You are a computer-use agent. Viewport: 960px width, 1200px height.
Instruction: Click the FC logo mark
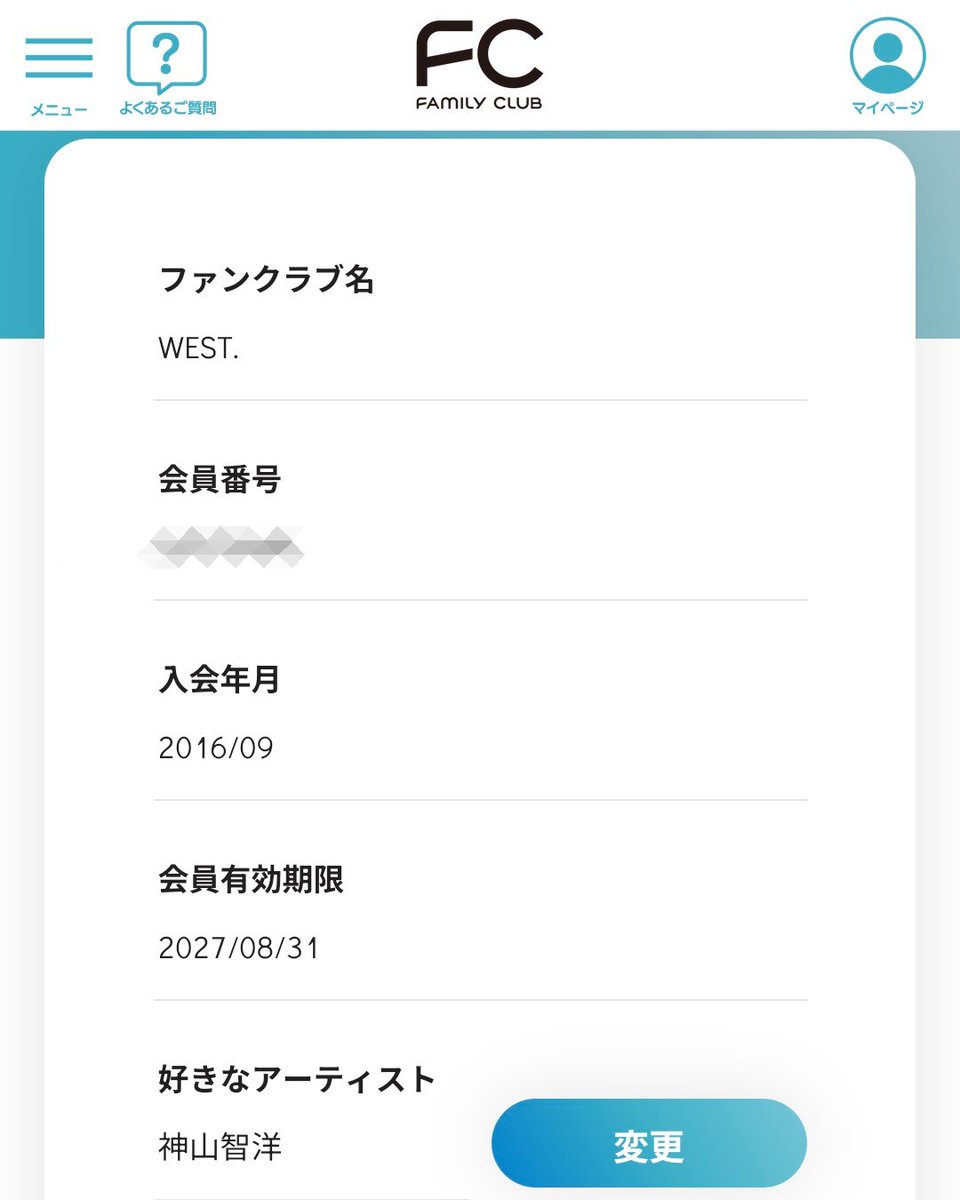coord(480,56)
